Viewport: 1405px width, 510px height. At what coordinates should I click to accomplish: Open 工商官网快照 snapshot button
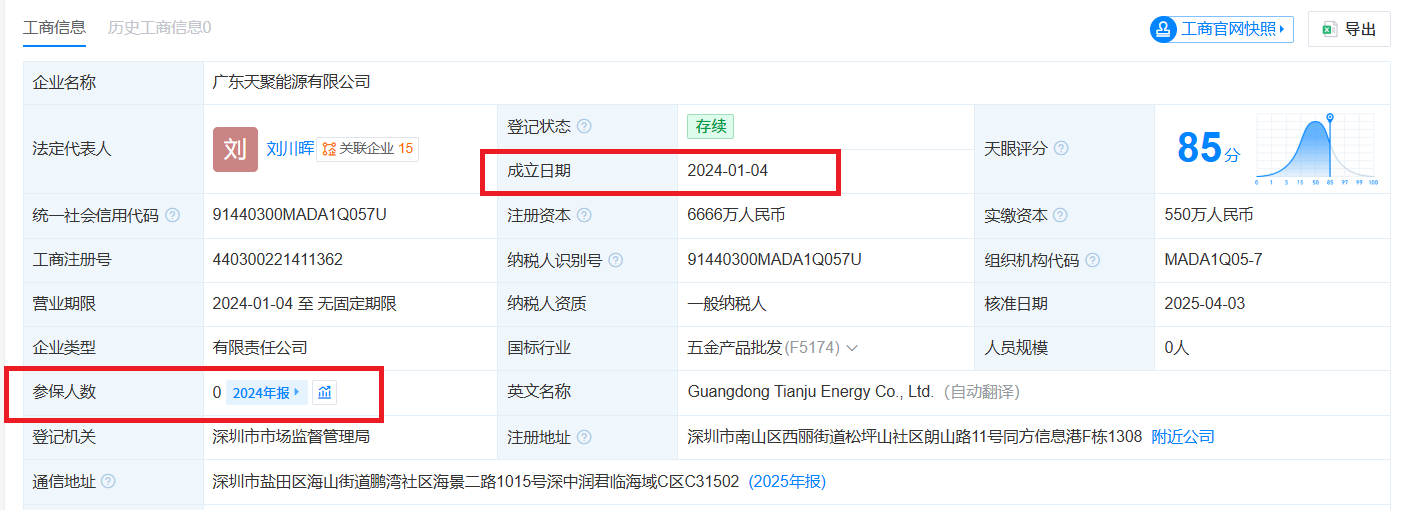(1221, 29)
